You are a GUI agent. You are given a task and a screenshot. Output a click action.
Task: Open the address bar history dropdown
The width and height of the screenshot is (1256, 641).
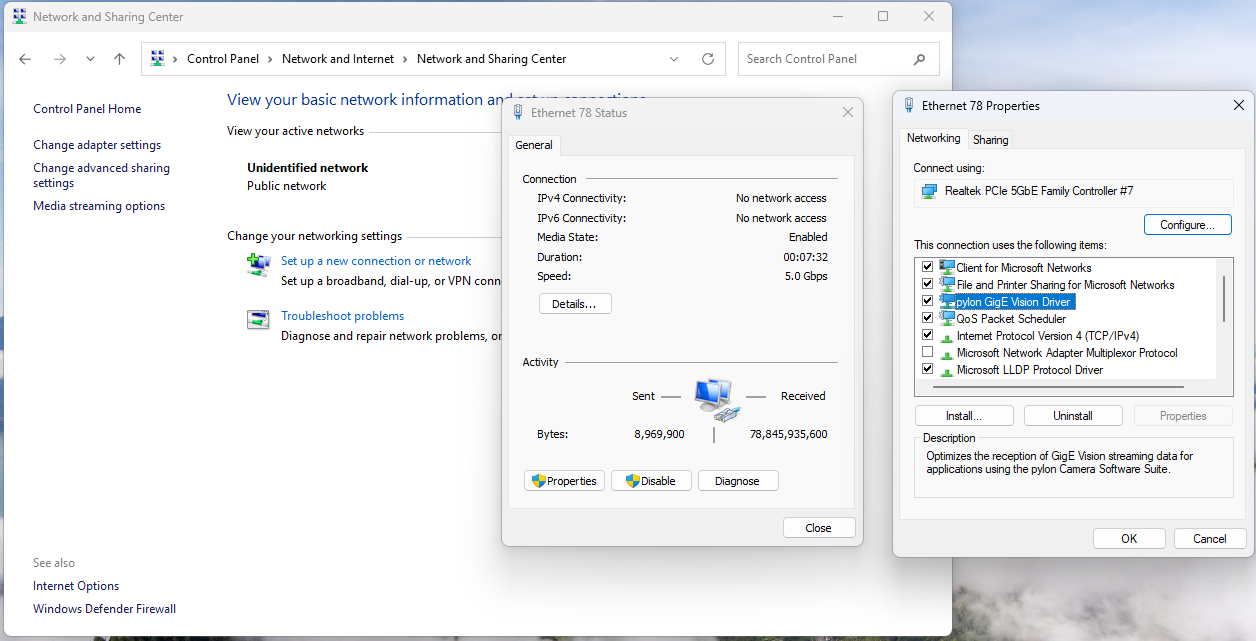[x=676, y=59]
